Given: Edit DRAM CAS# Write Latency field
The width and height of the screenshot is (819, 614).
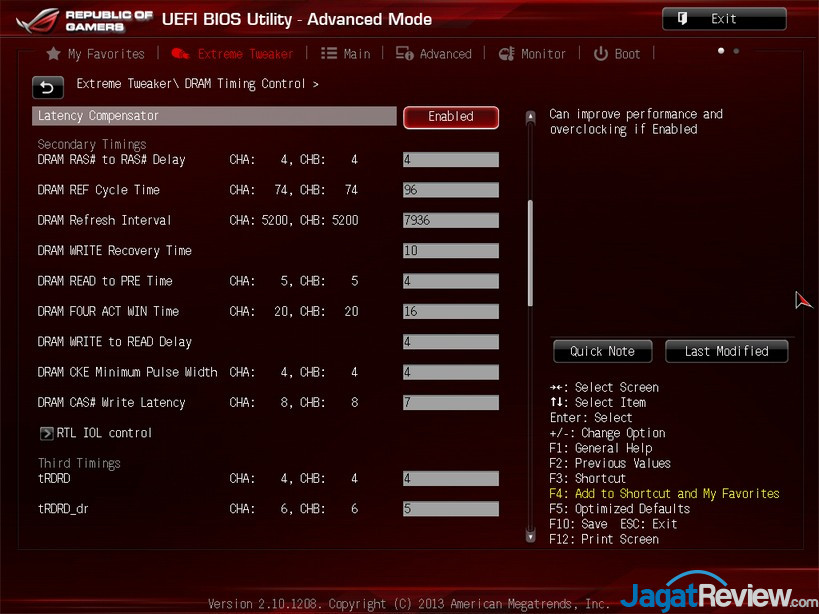Looking at the screenshot, I should 451,403.
